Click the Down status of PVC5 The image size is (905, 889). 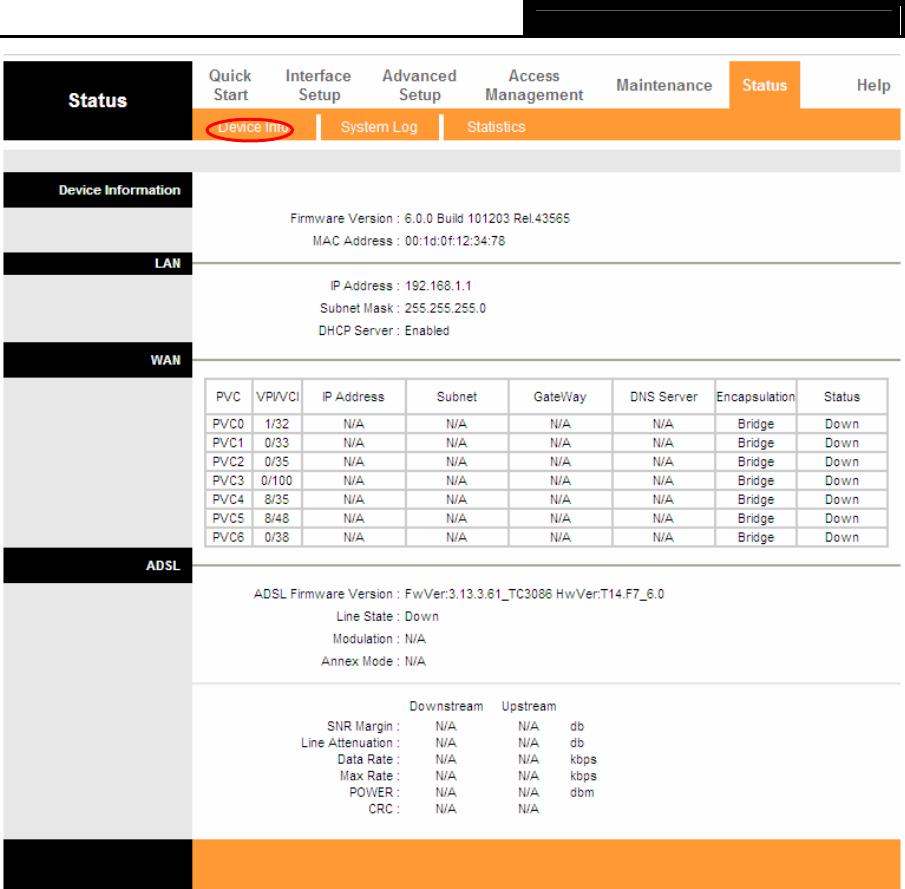pyautogui.click(x=841, y=519)
